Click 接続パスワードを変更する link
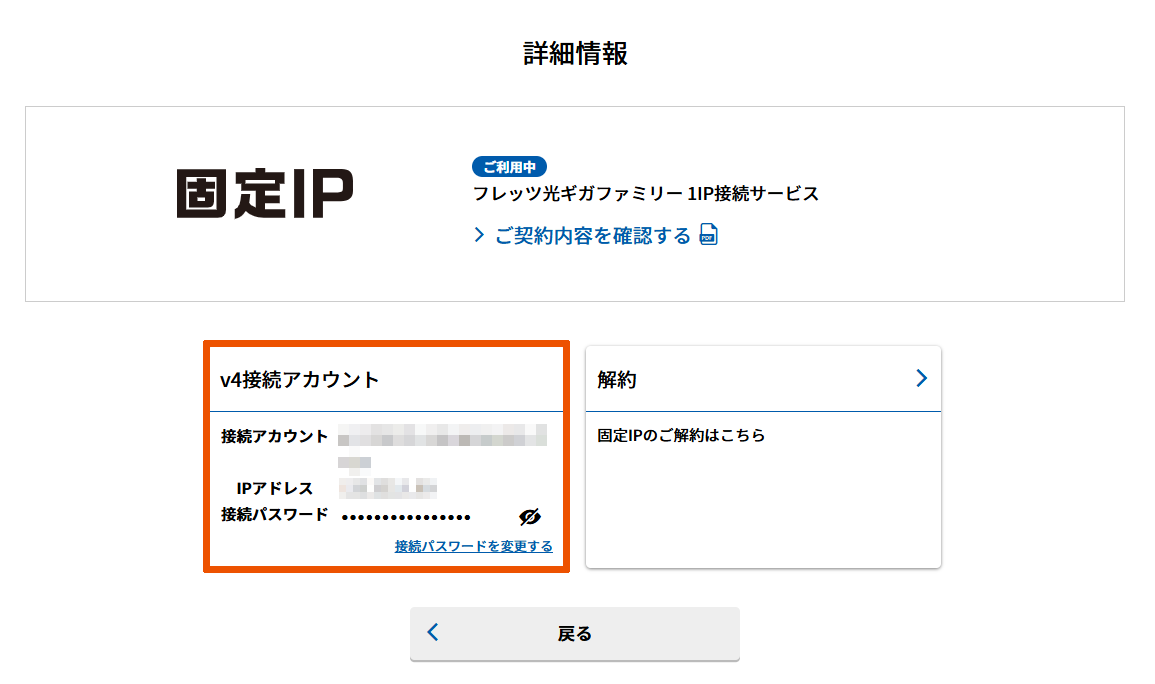The width and height of the screenshot is (1155, 684). click(x=473, y=546)
